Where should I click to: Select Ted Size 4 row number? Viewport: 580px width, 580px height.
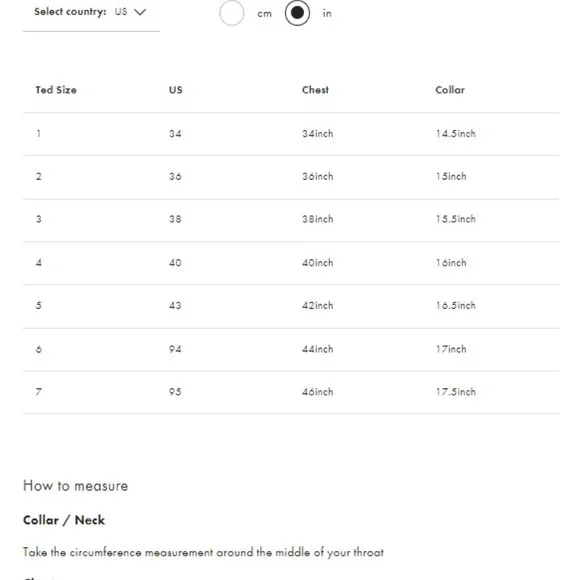pos(38,263)
